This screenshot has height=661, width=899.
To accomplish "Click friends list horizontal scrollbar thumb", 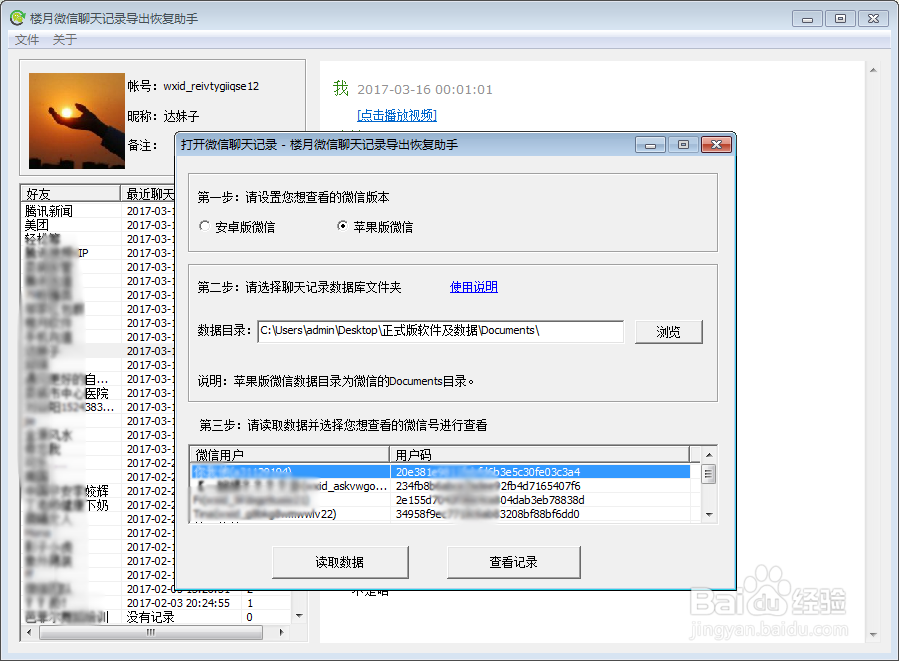I will [x=151, y=632].
